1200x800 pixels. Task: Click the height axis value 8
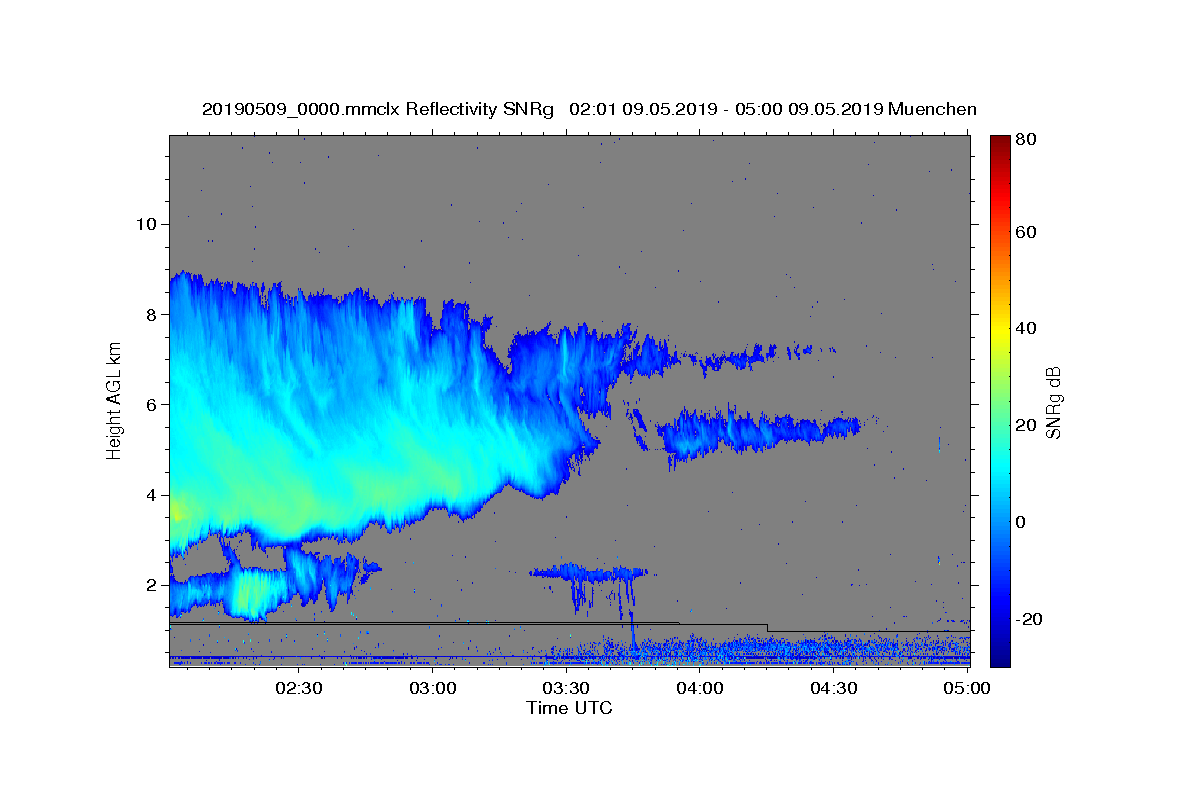(x=152, y=314)
